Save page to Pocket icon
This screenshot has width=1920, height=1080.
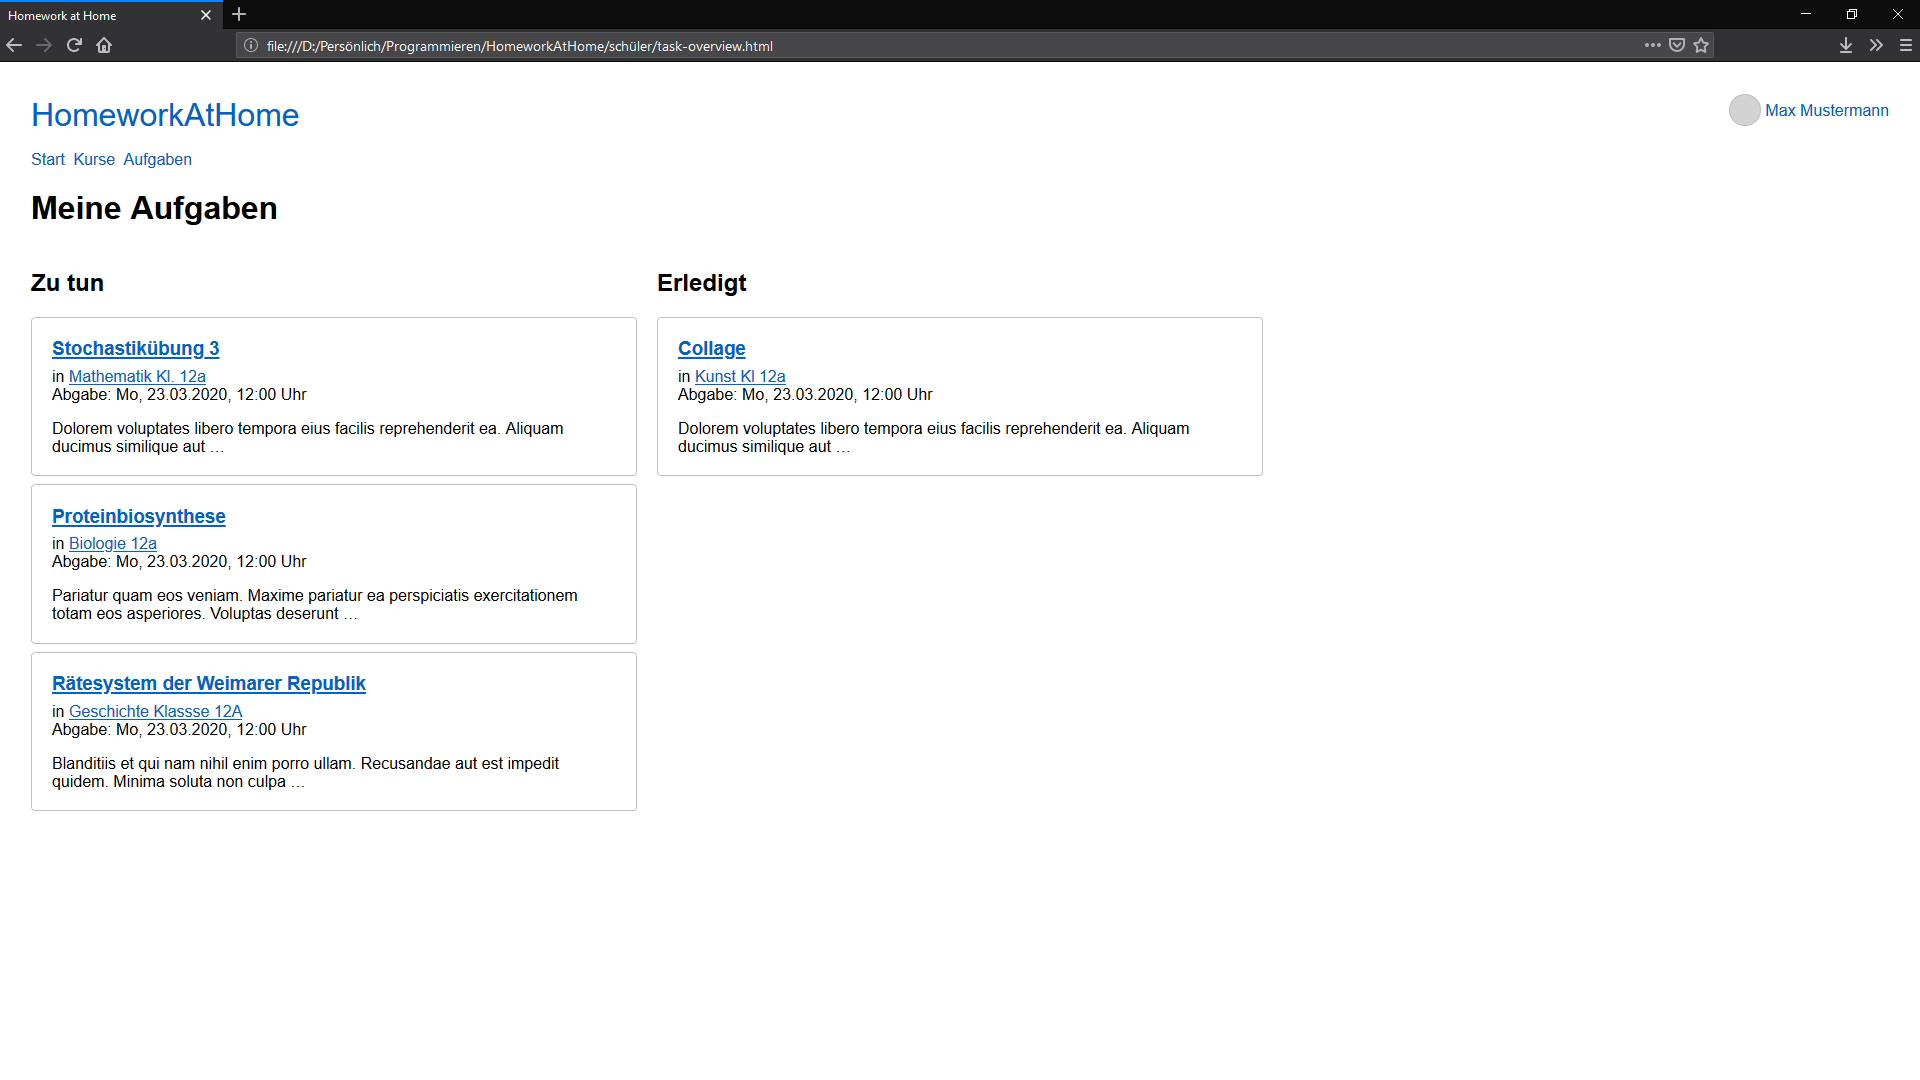pyautogui.click(x=1677, y=45)
